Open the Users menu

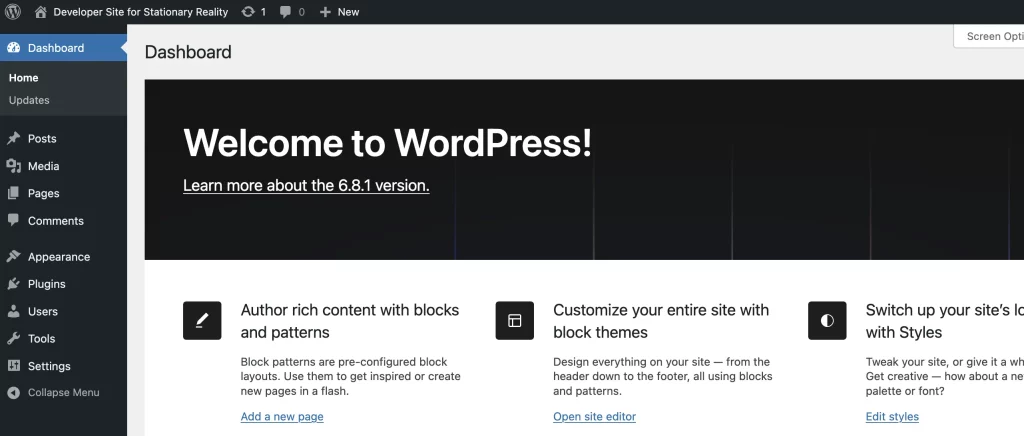pos(63,311)
